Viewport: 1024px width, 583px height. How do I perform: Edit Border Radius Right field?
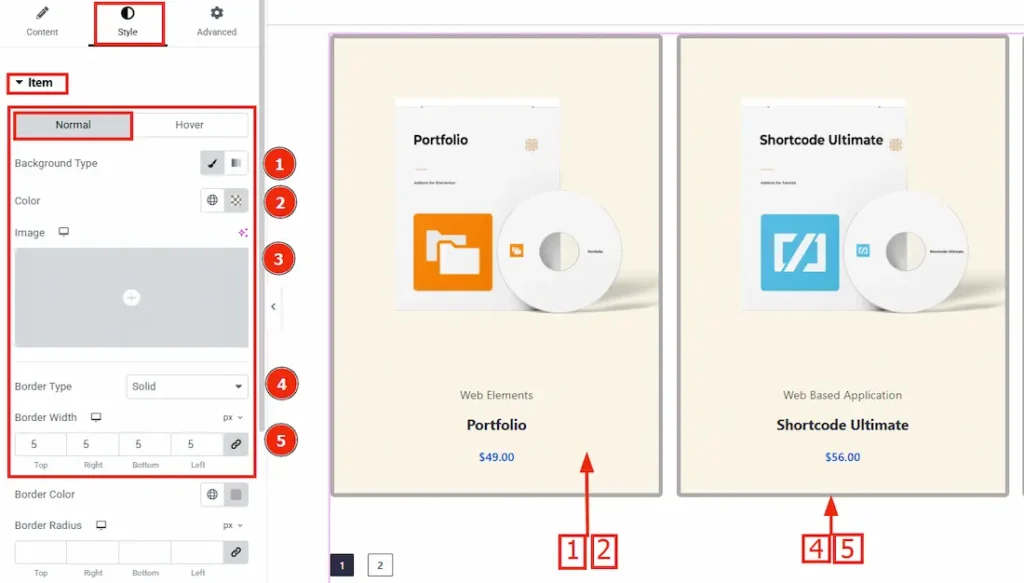click(x=93, y=552)
